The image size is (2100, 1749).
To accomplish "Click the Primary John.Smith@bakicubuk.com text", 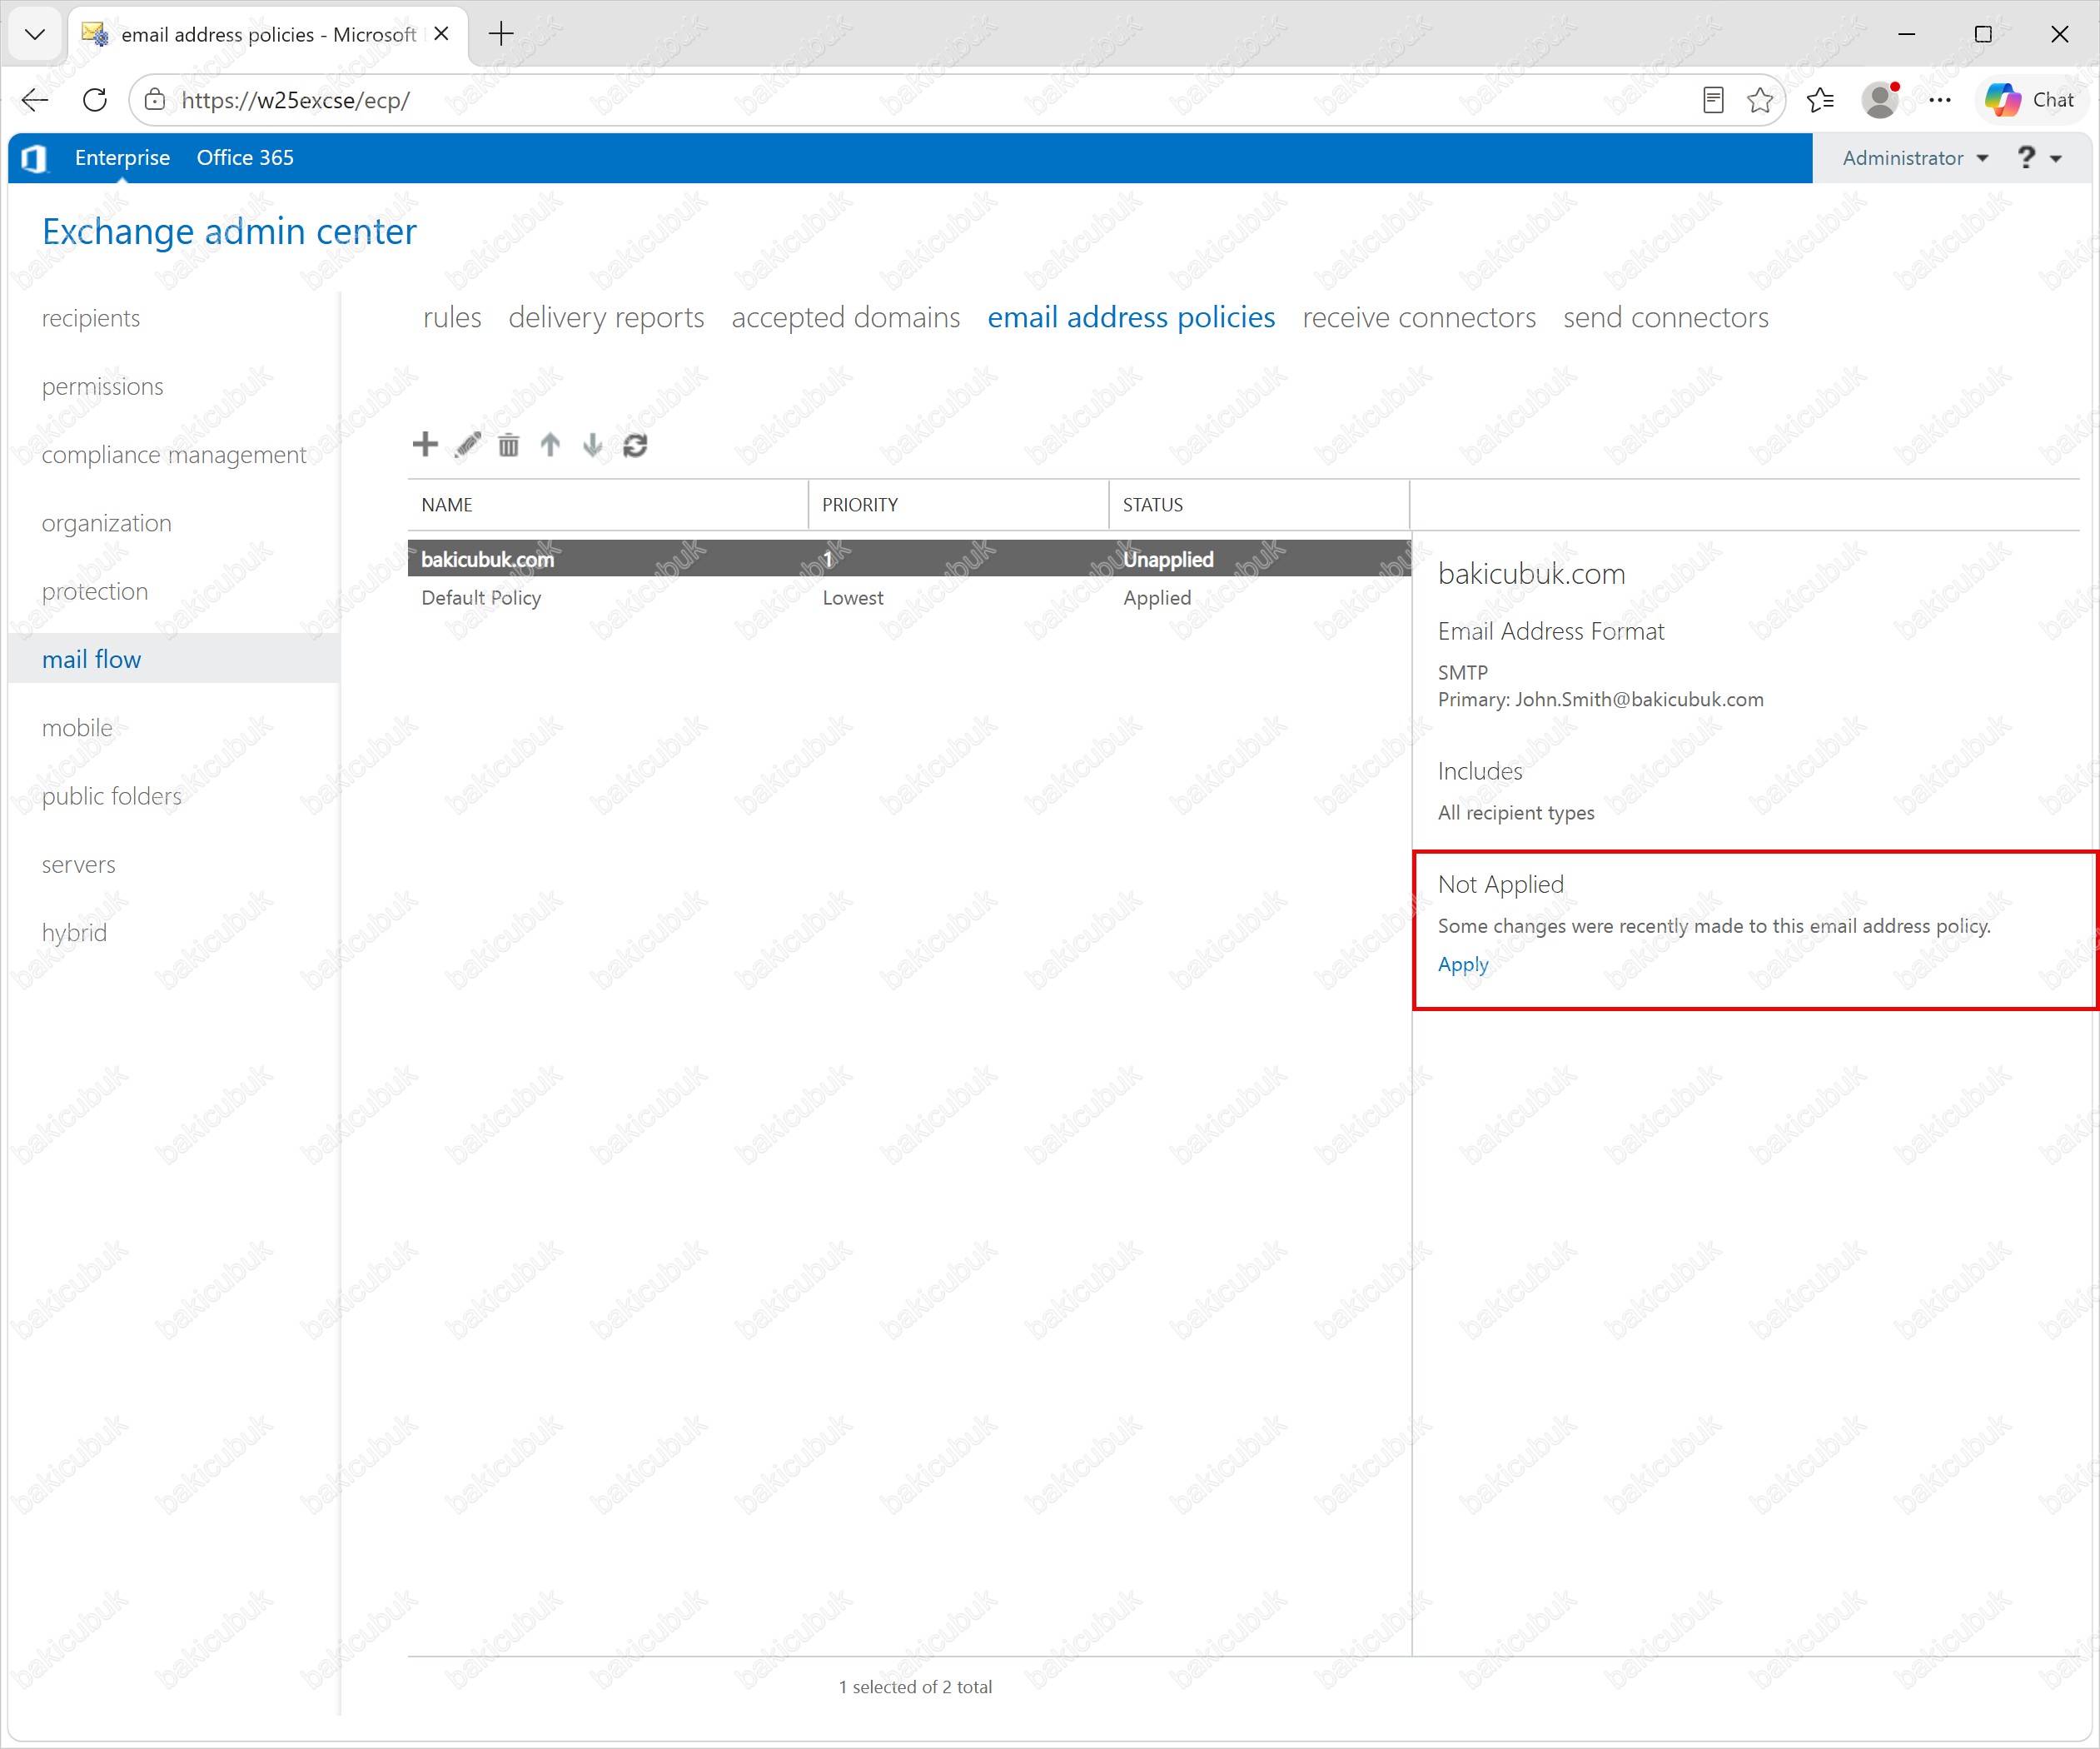I will click(1600, 700).
